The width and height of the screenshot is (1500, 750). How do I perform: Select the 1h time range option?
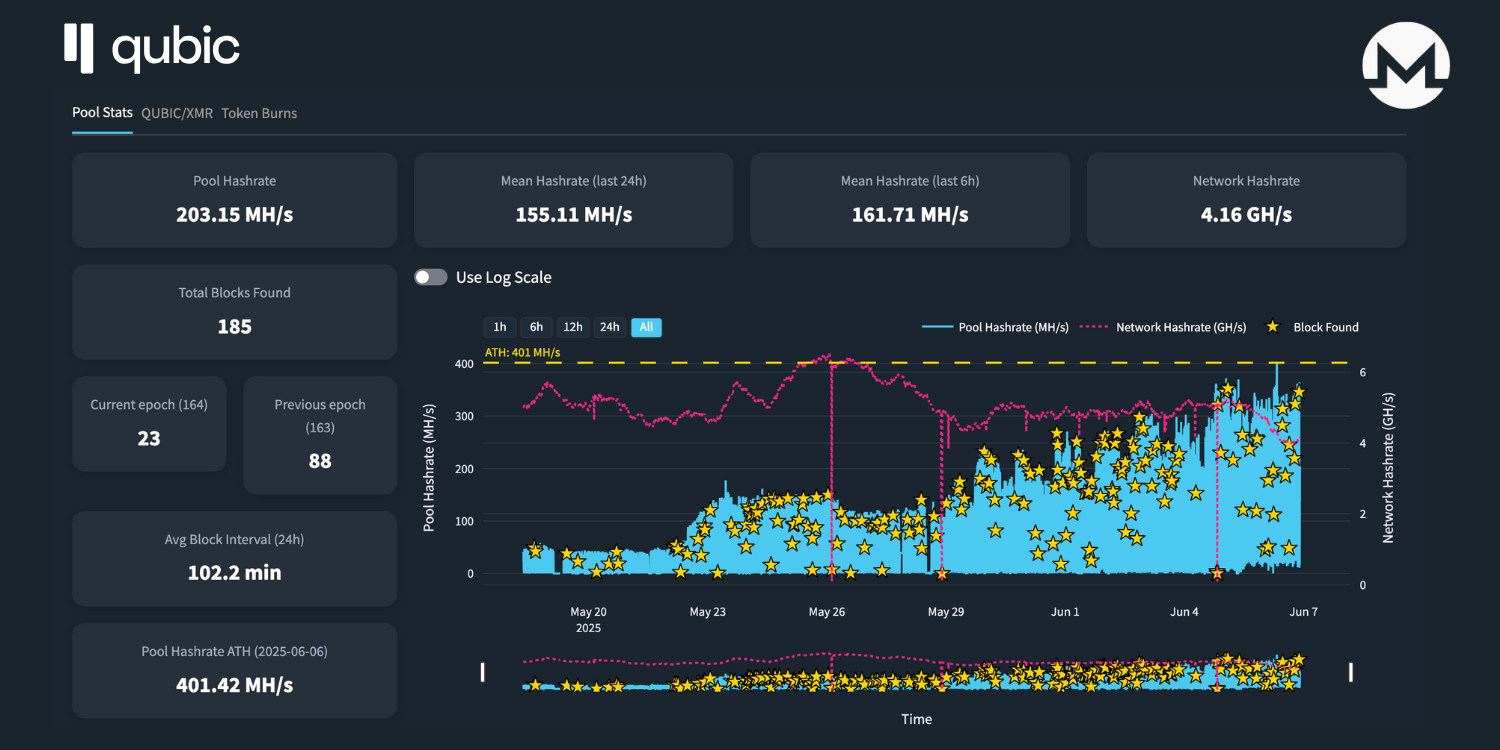pos(500,327)
